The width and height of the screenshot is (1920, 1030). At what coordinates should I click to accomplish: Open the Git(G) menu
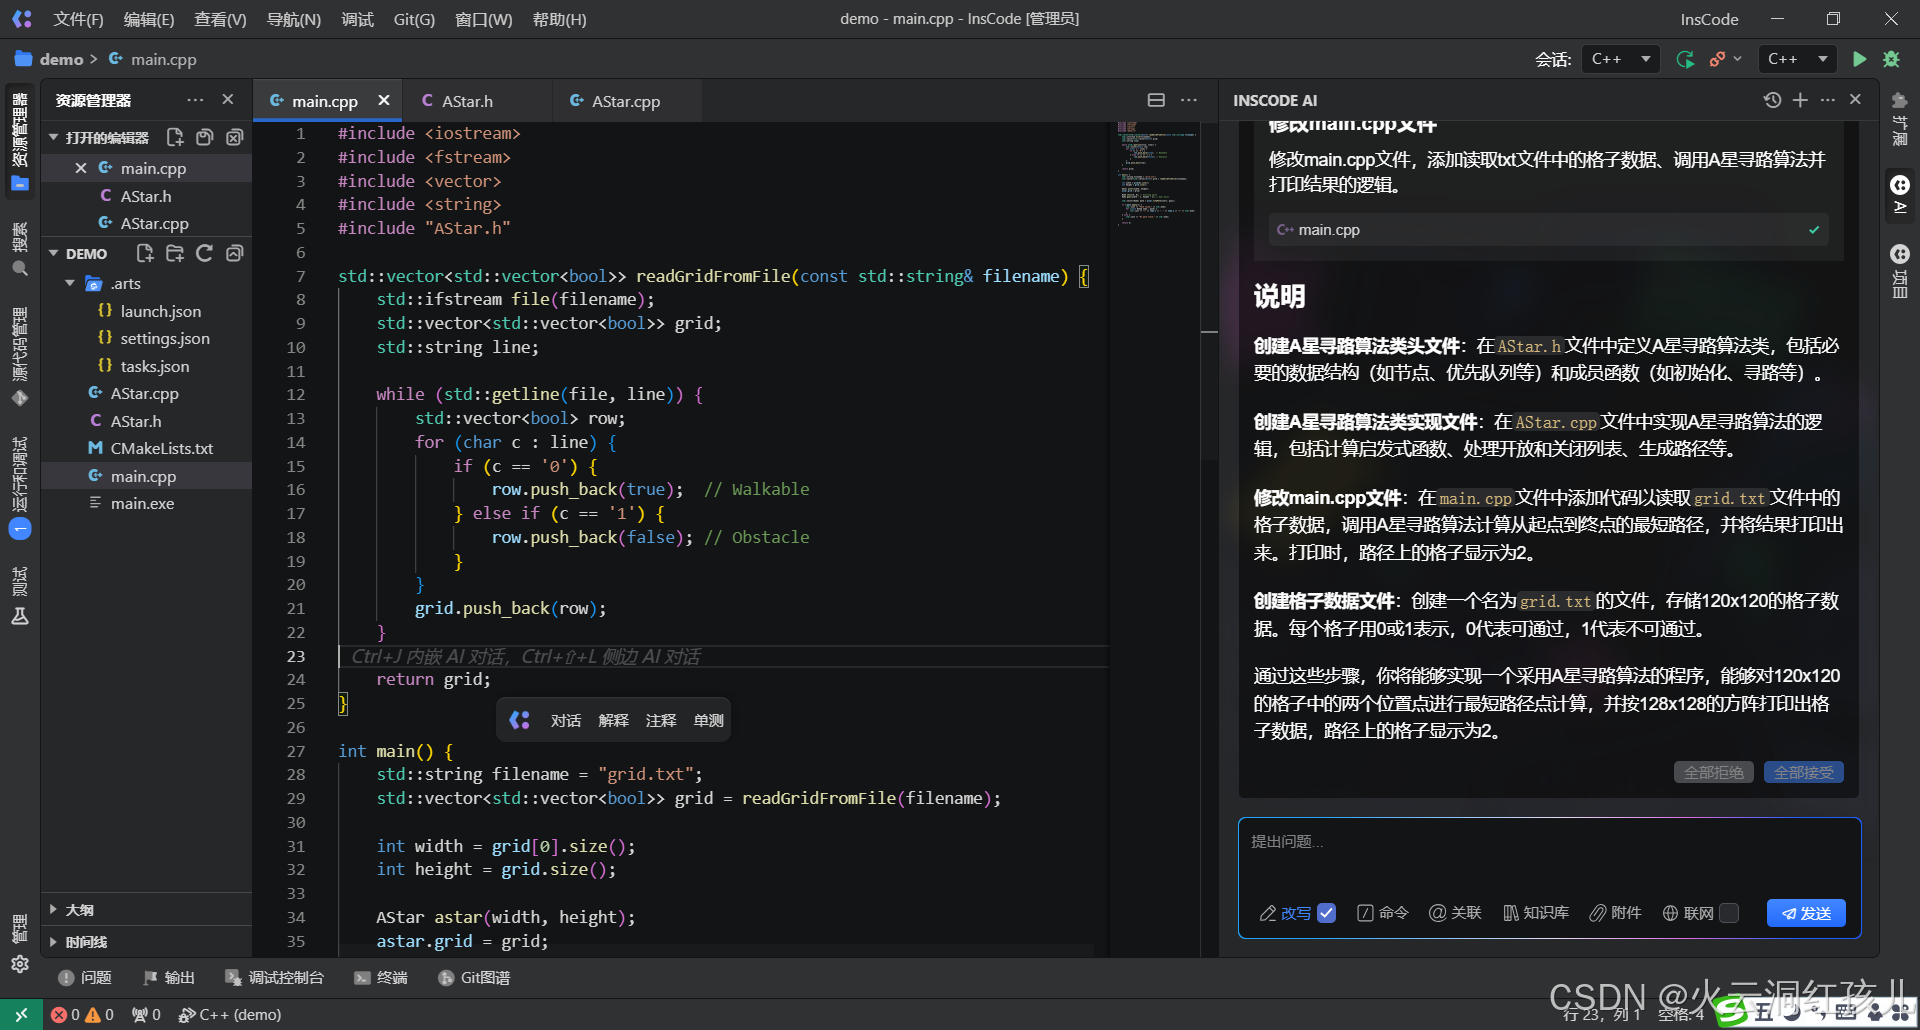(x=414, y=19)
